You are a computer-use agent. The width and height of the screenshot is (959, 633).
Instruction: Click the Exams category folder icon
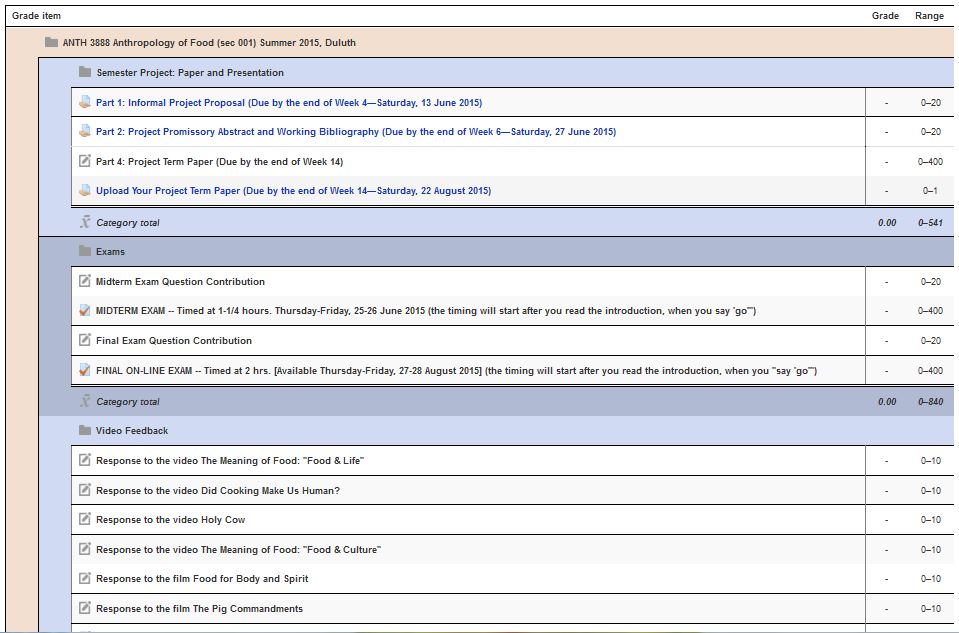tap(84, 251)
